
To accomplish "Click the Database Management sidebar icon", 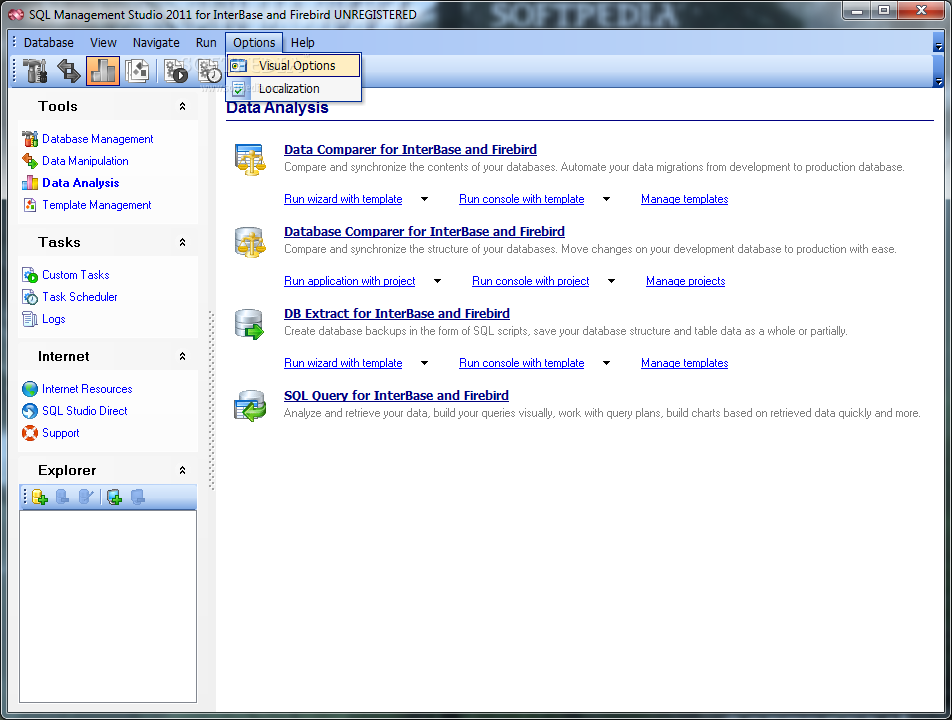I will (30, 139).
